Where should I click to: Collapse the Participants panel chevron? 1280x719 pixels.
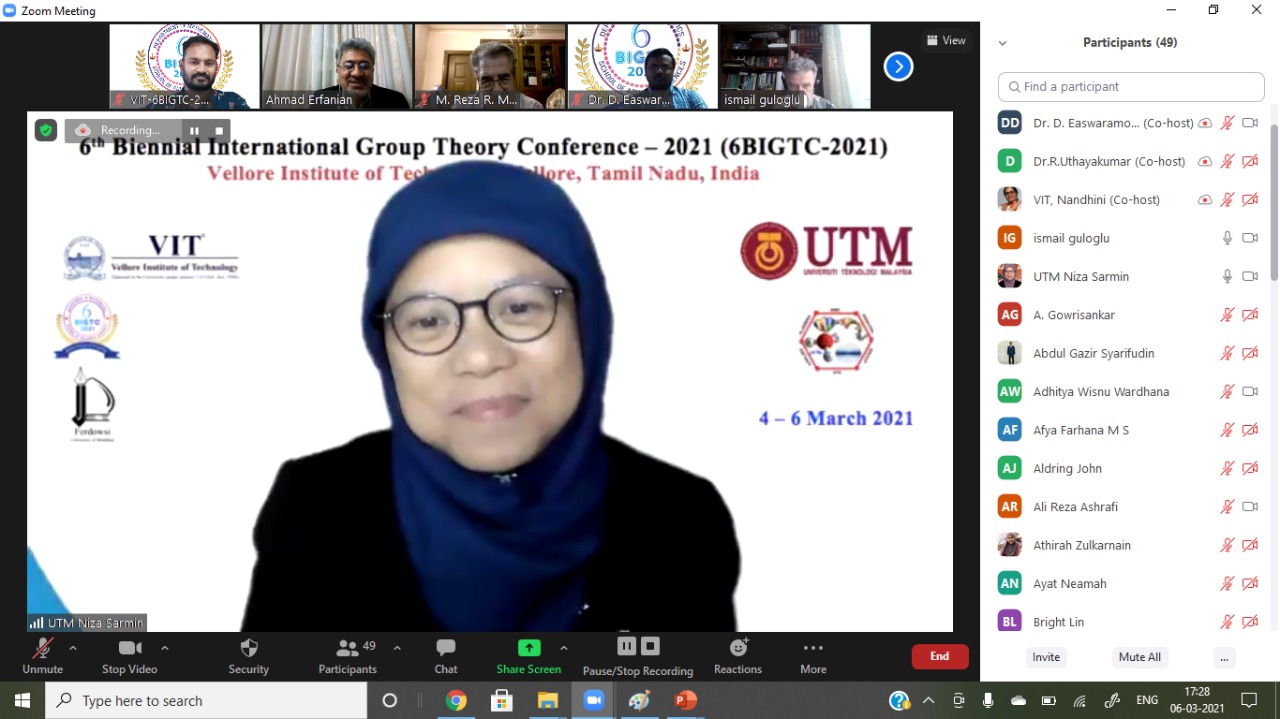[1003, 43]
